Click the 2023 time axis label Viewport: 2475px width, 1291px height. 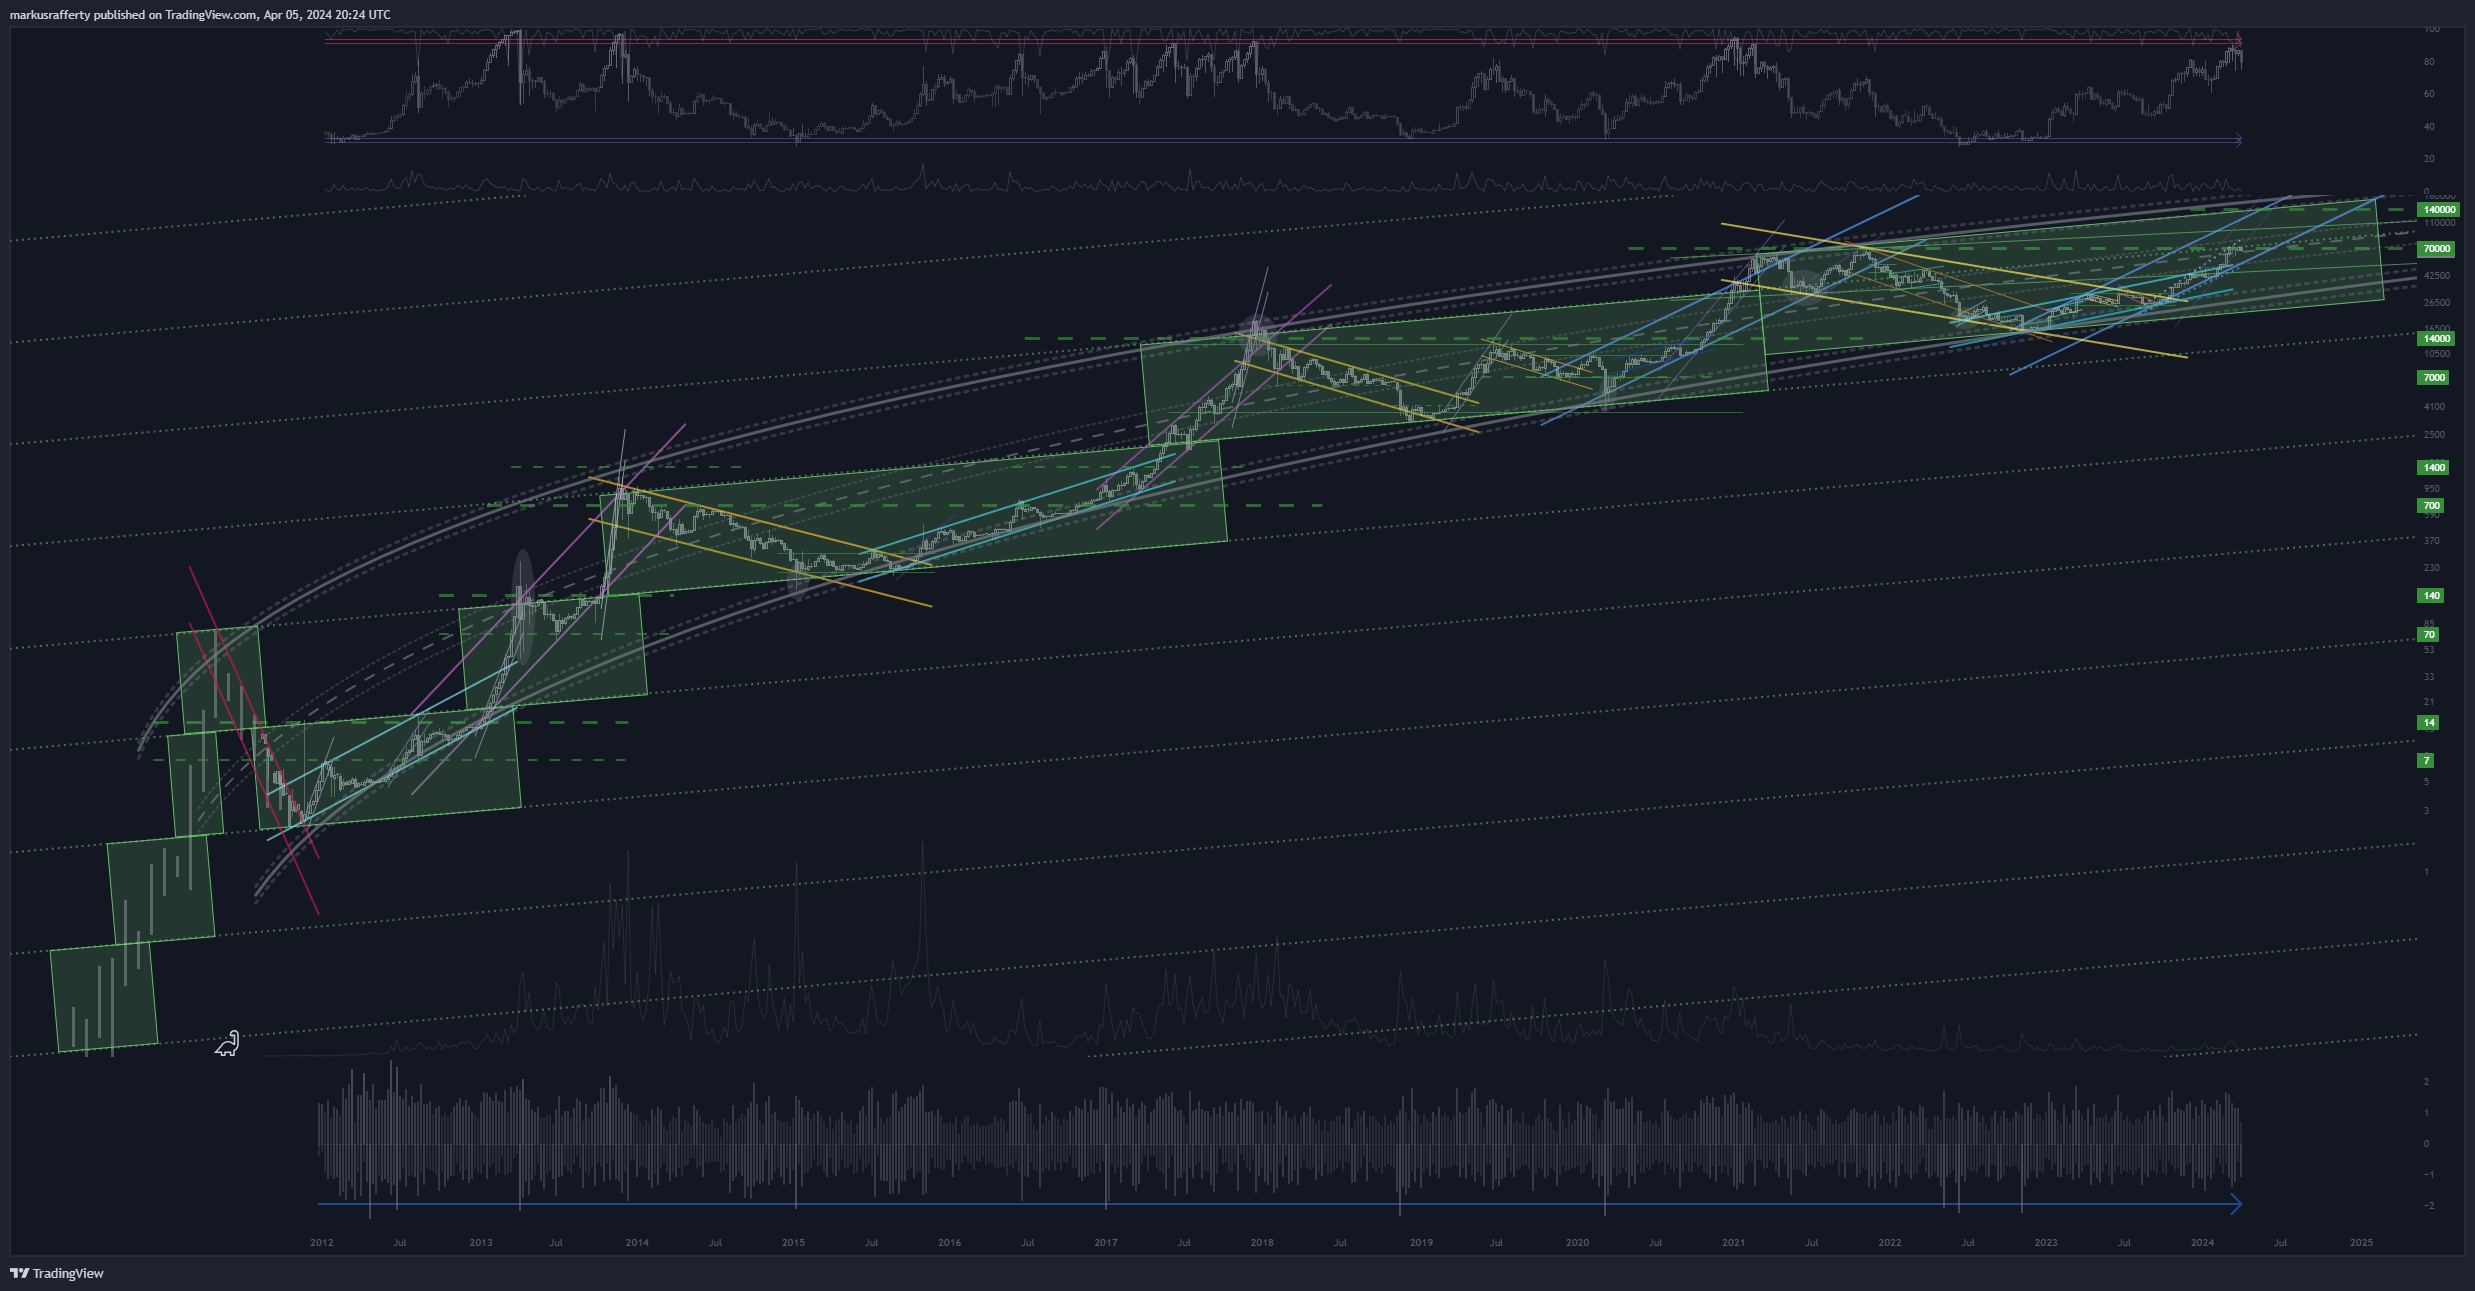coord(2046,1243)
